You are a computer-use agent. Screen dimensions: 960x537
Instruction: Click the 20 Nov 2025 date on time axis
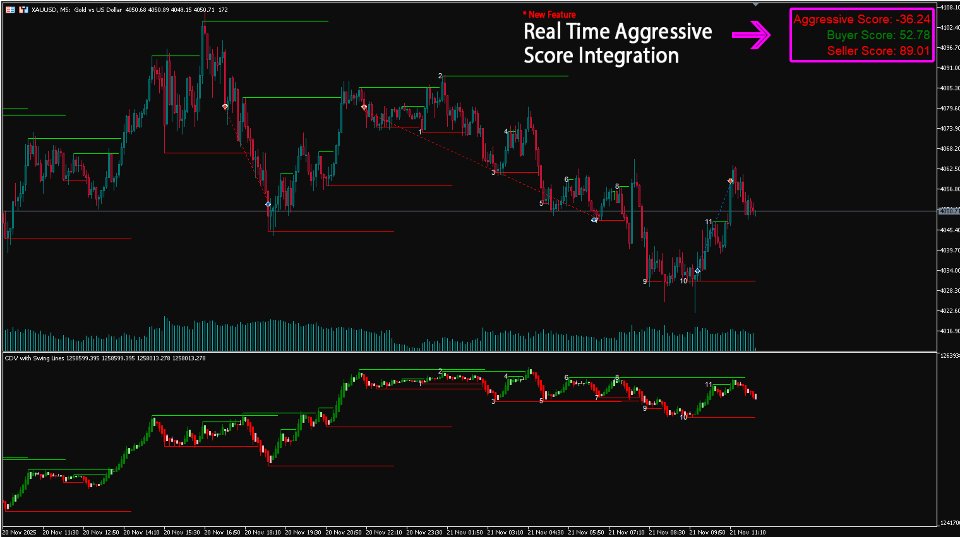coord(20,533)
